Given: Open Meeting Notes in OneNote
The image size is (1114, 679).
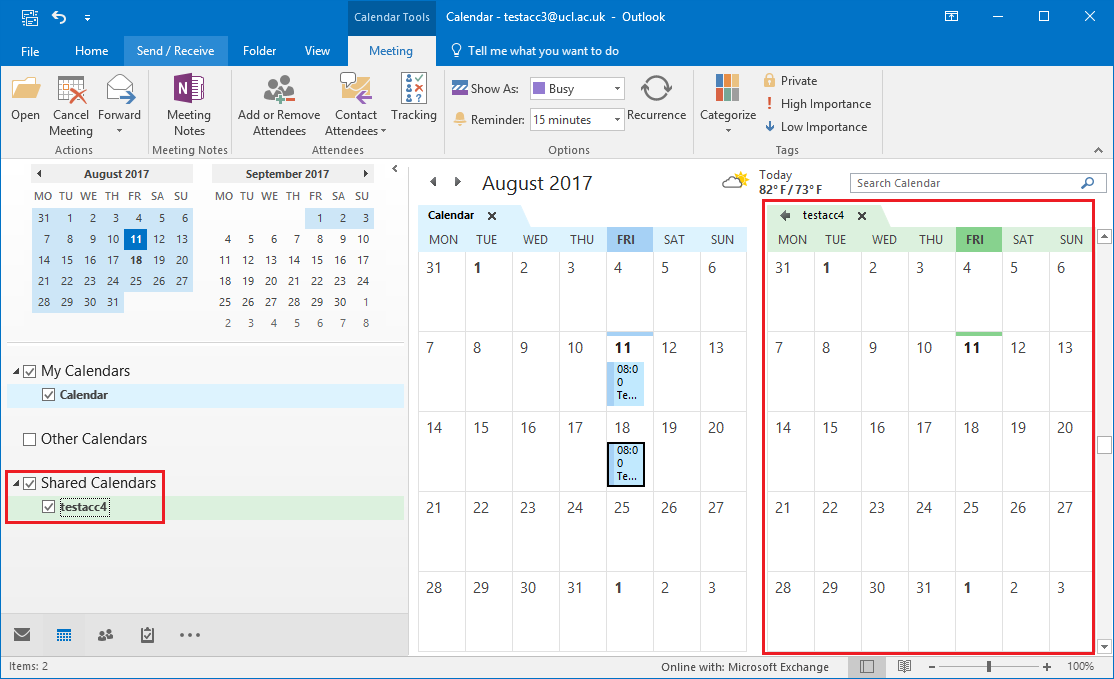Looking at the screenshot, I should [x=188, y=89].
